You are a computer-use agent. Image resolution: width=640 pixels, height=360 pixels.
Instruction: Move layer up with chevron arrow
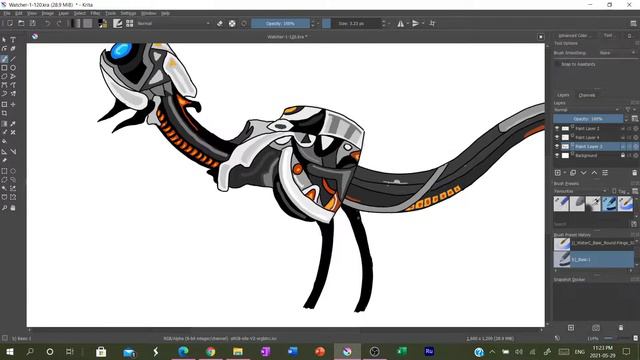[594, 173]
